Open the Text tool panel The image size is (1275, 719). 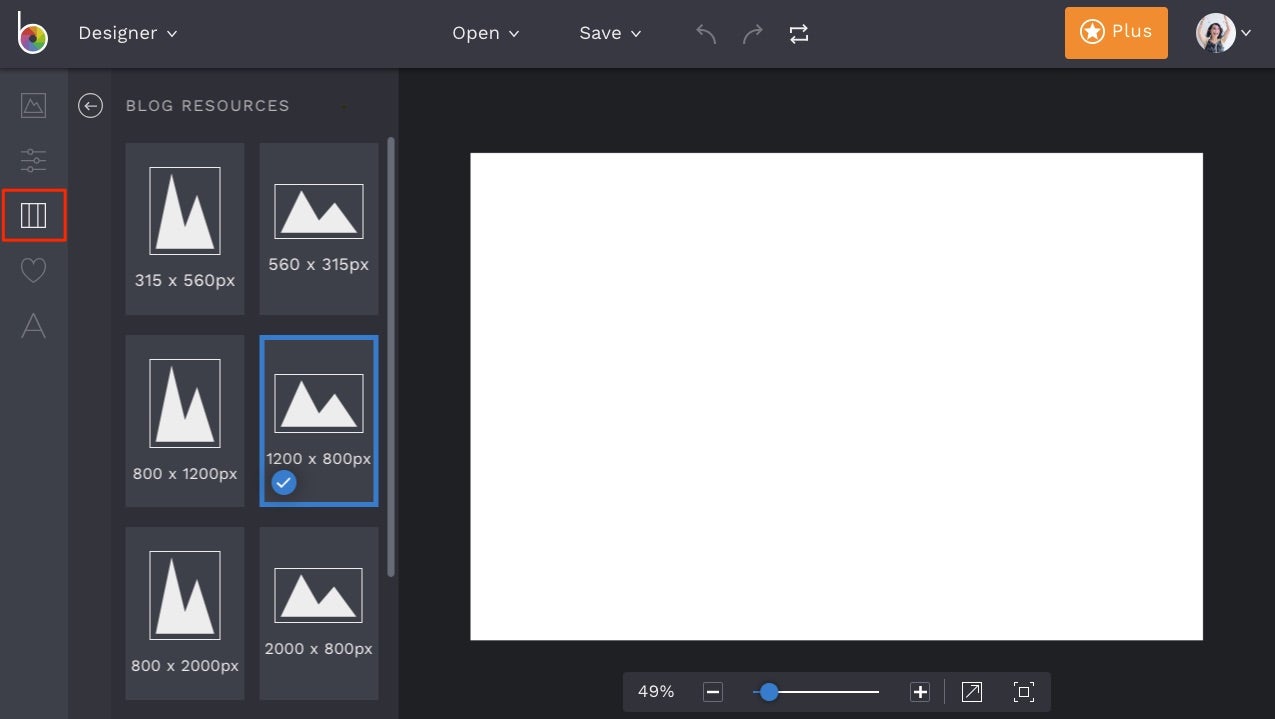(x=33, y=326)
